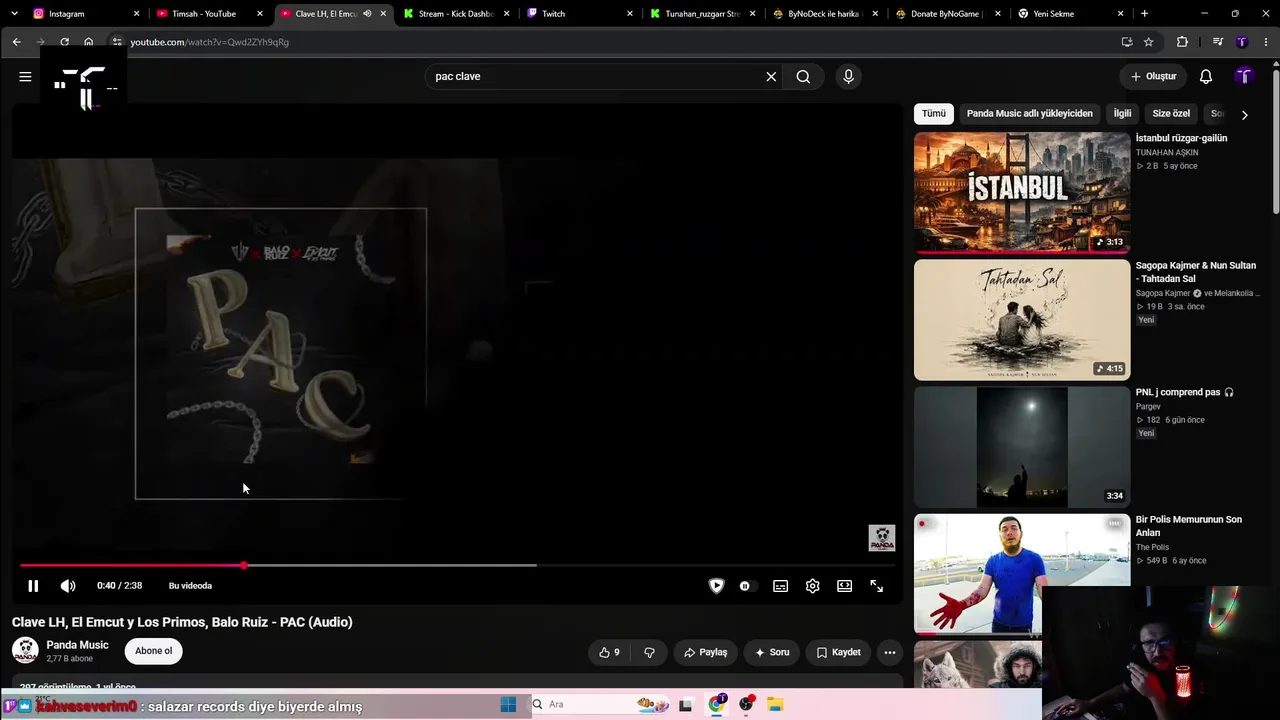
Task: Open the browser extensions puzzle icon
Action: (1182, 42)
